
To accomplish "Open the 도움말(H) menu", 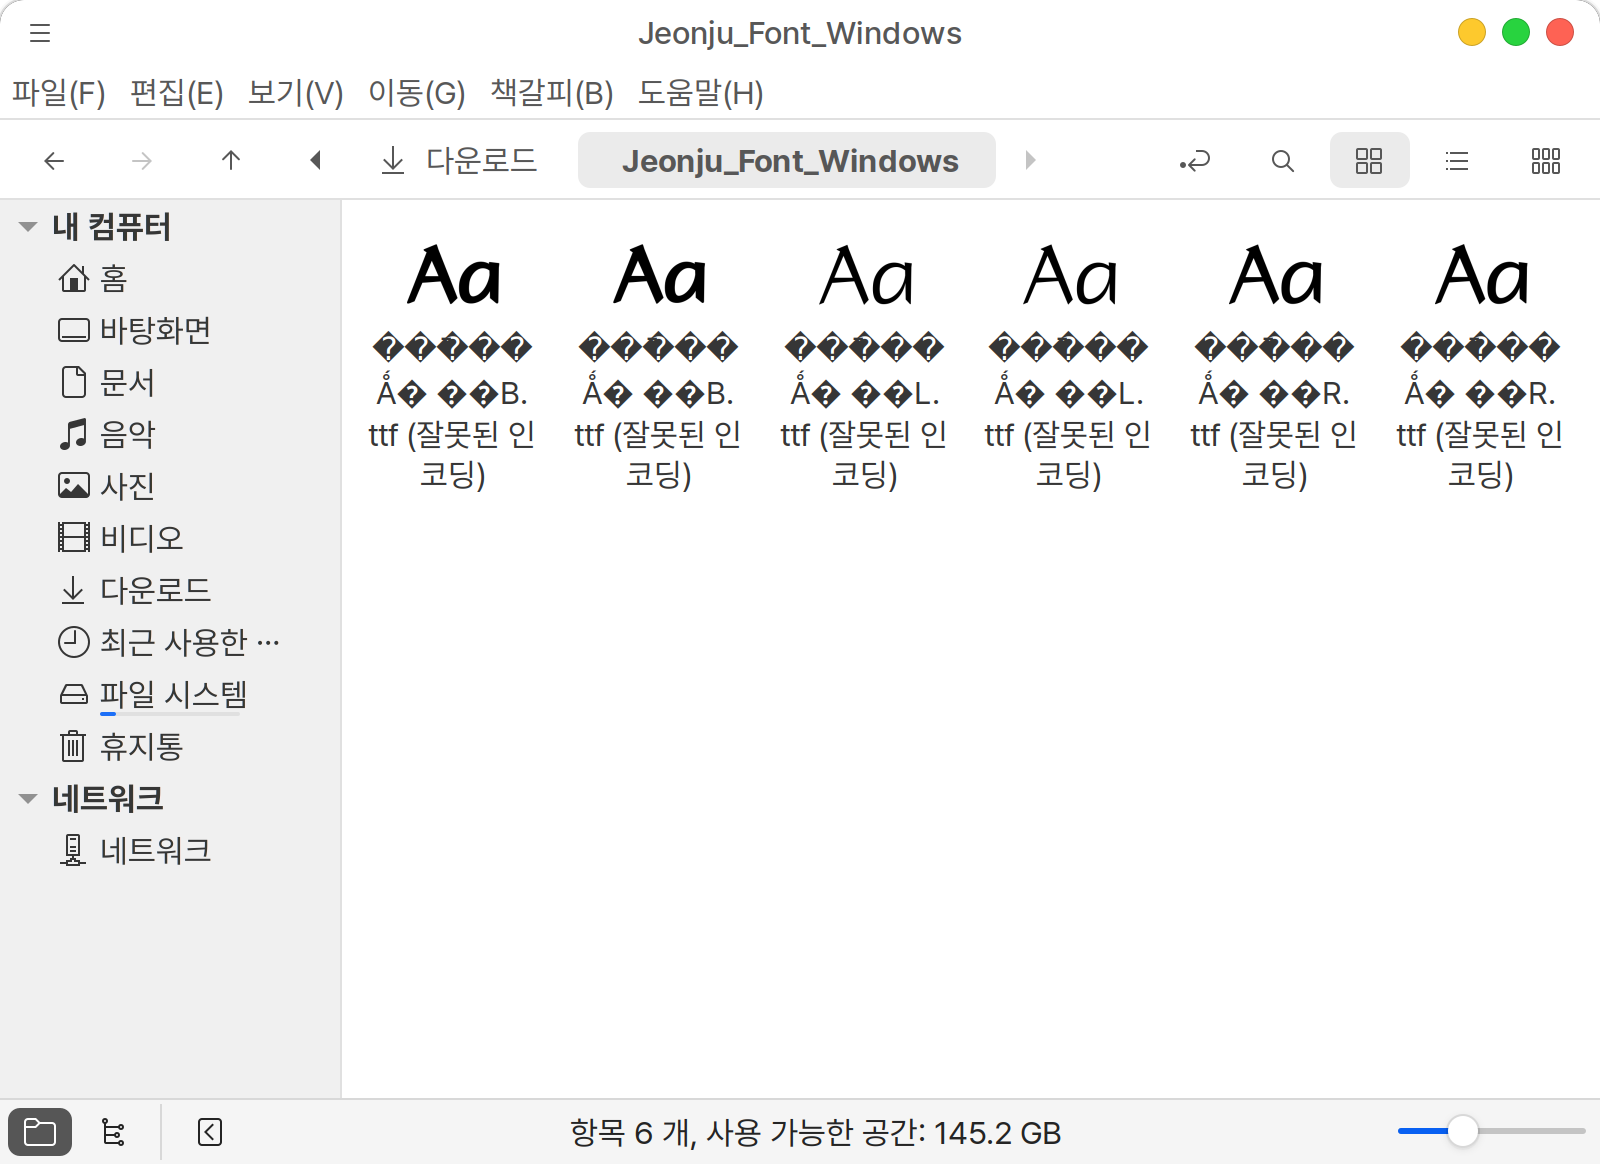I will coord(701,93).
